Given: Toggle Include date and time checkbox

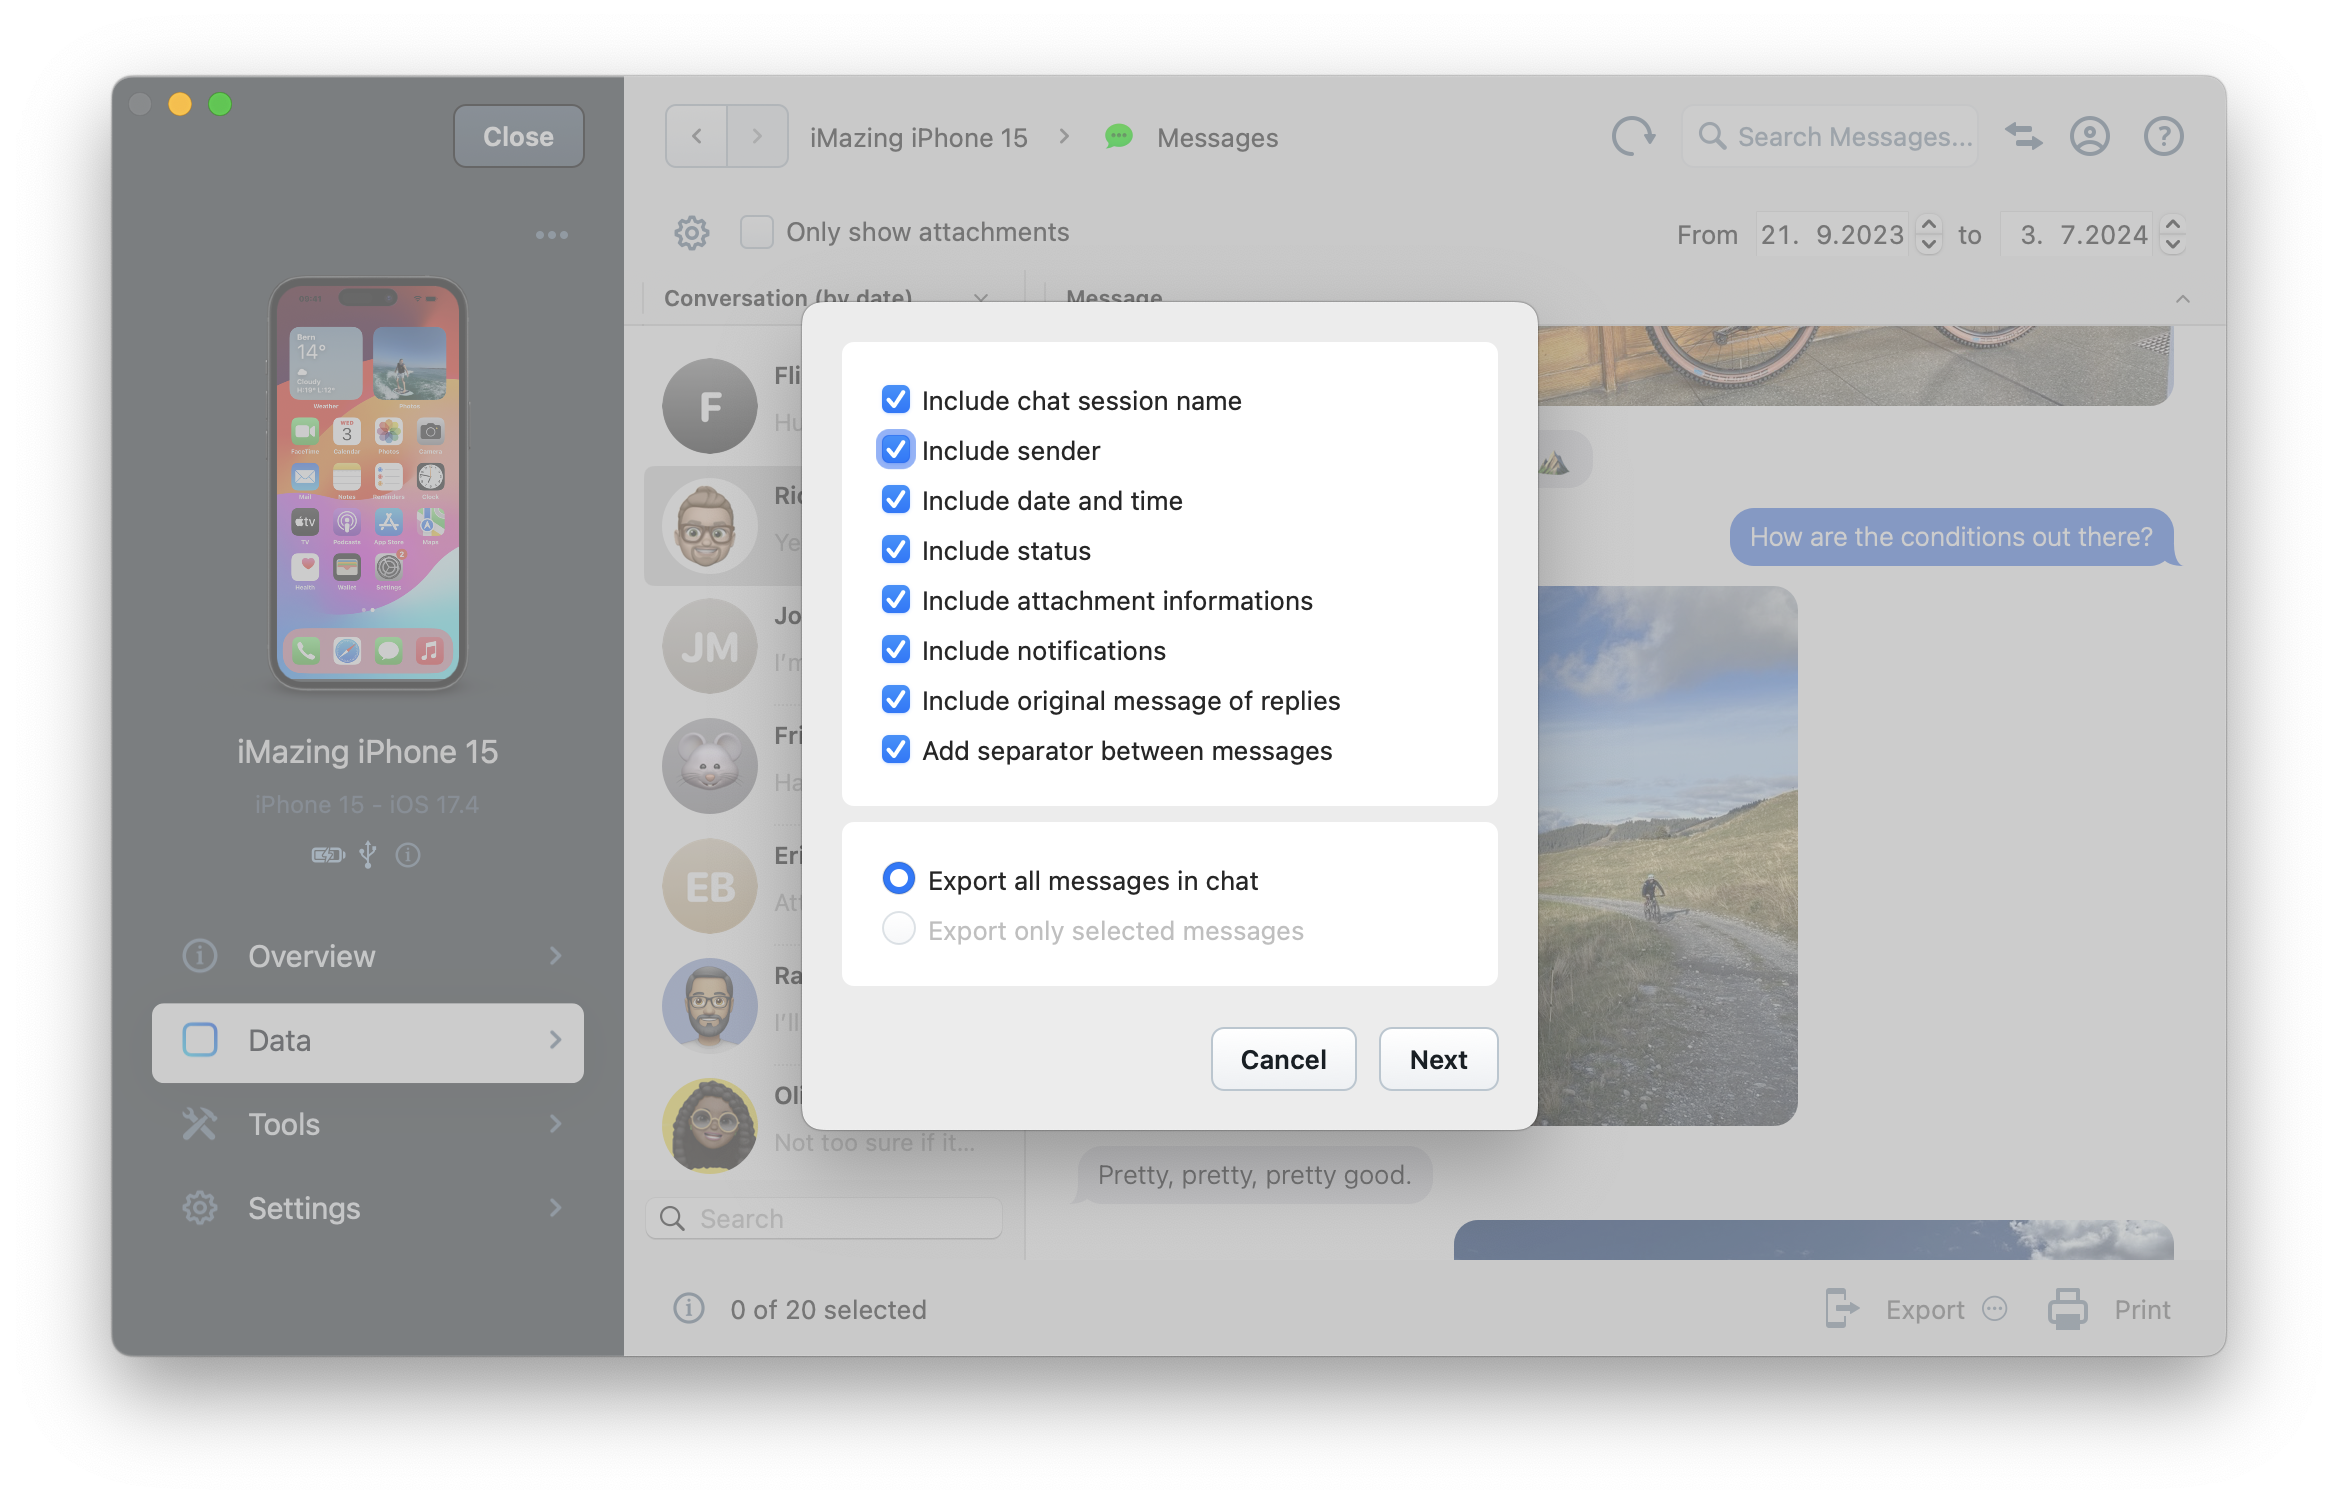Looking at the screenshot, I should click(896, 500).
